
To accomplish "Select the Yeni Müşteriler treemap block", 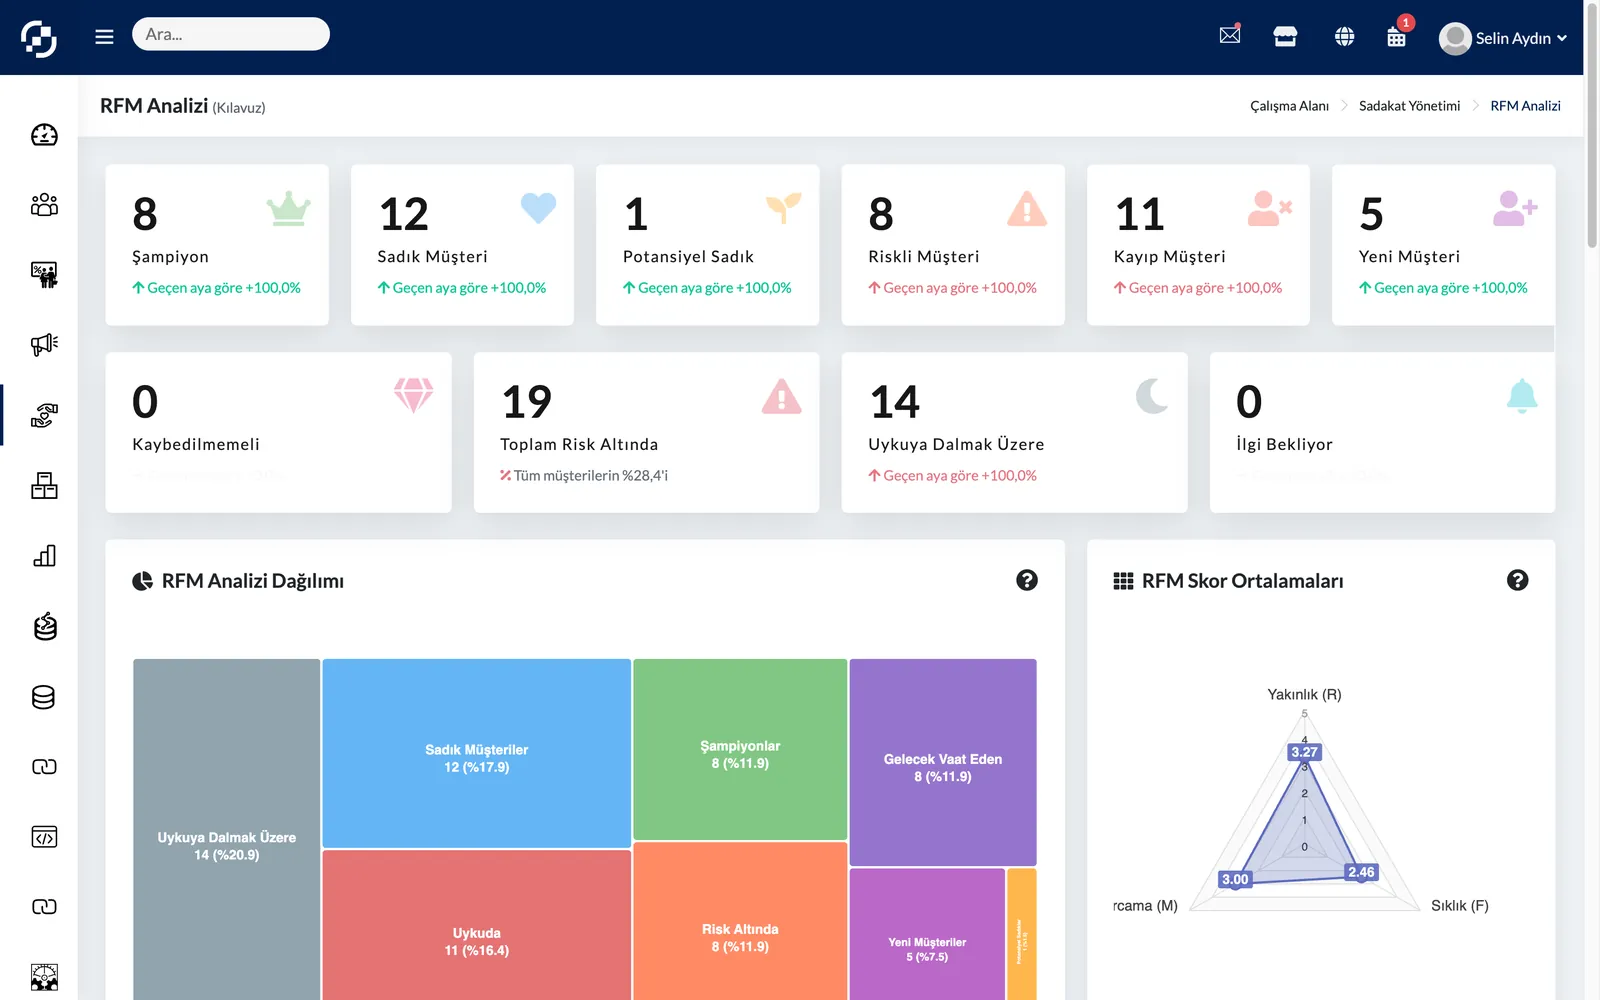I will click(927, 934).
